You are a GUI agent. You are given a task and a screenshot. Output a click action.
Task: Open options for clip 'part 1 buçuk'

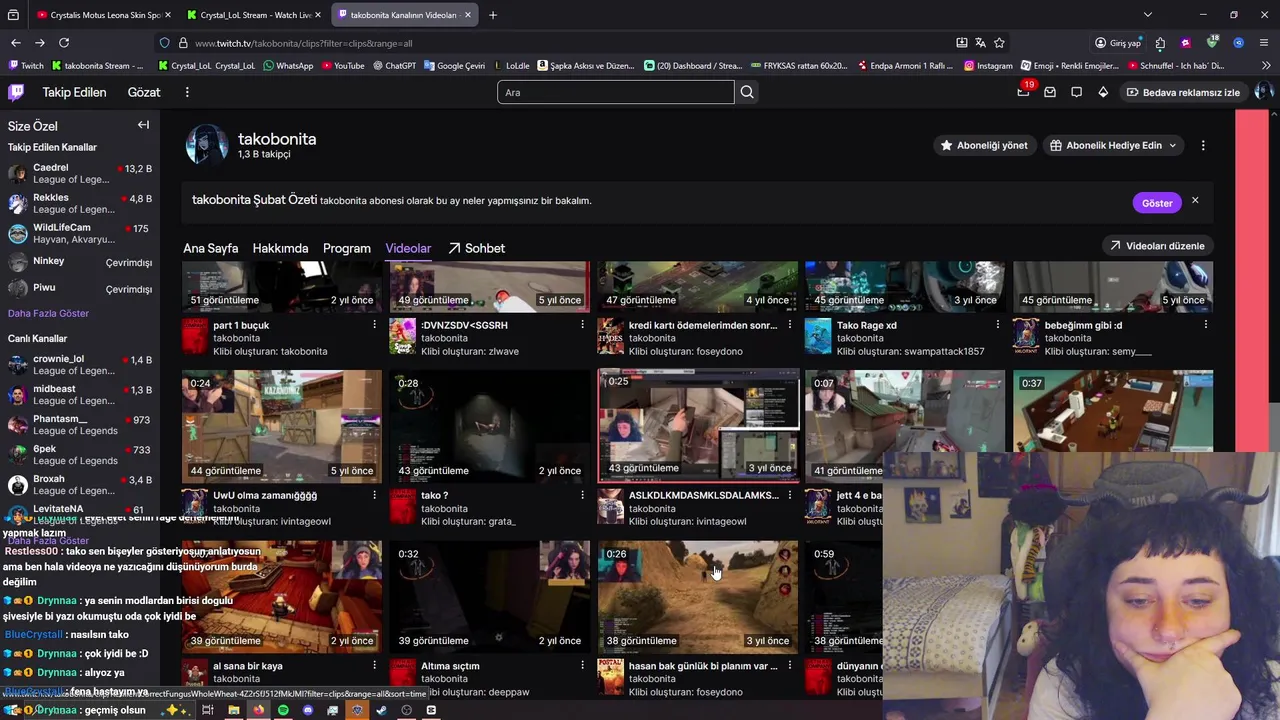point(374,325)
